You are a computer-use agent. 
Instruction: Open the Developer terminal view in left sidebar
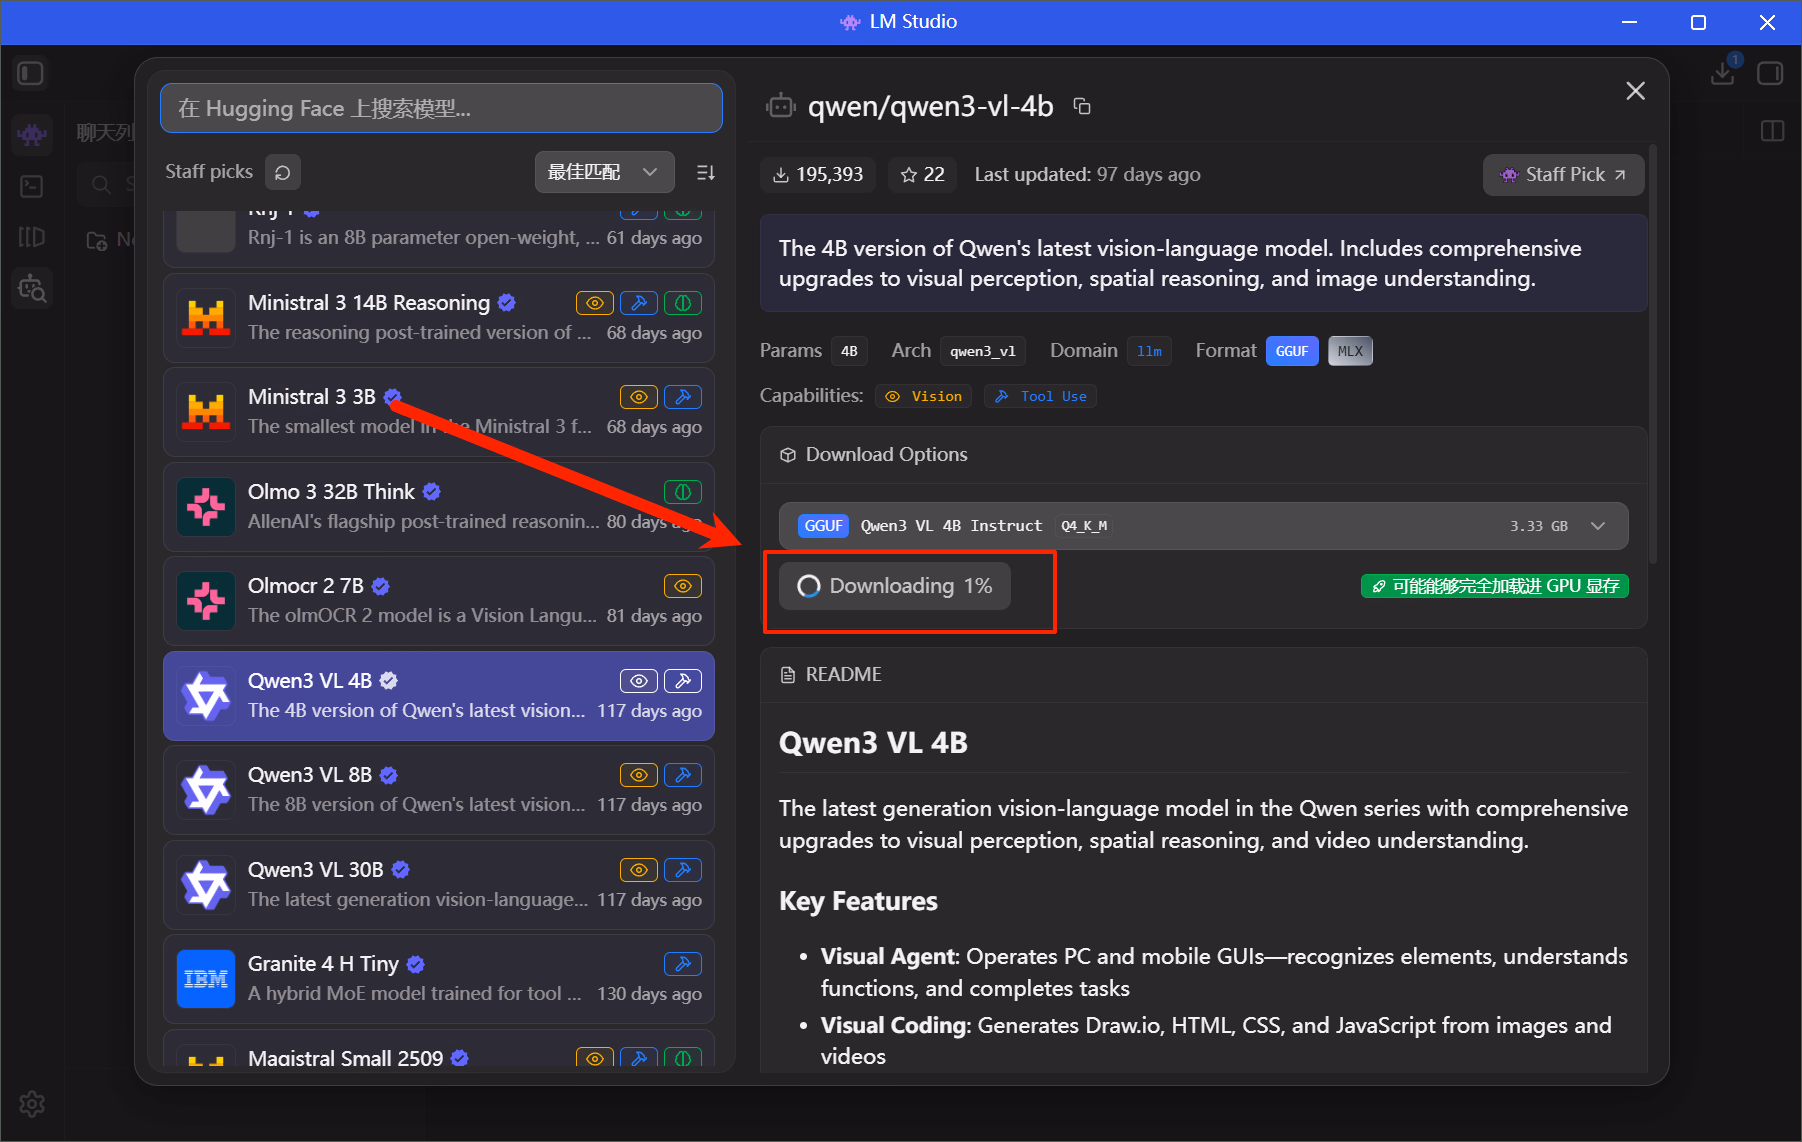pyautogui.click(x=32, y=186)
